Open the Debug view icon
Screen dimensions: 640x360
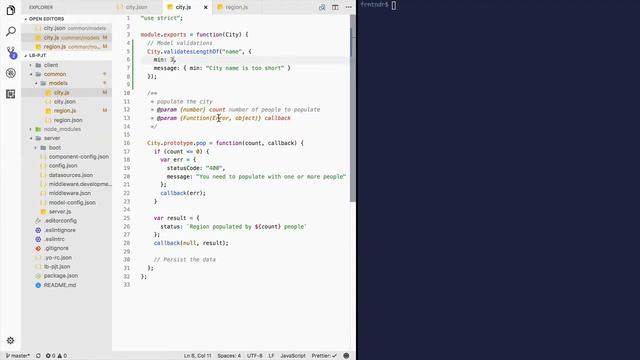(11, 73)
